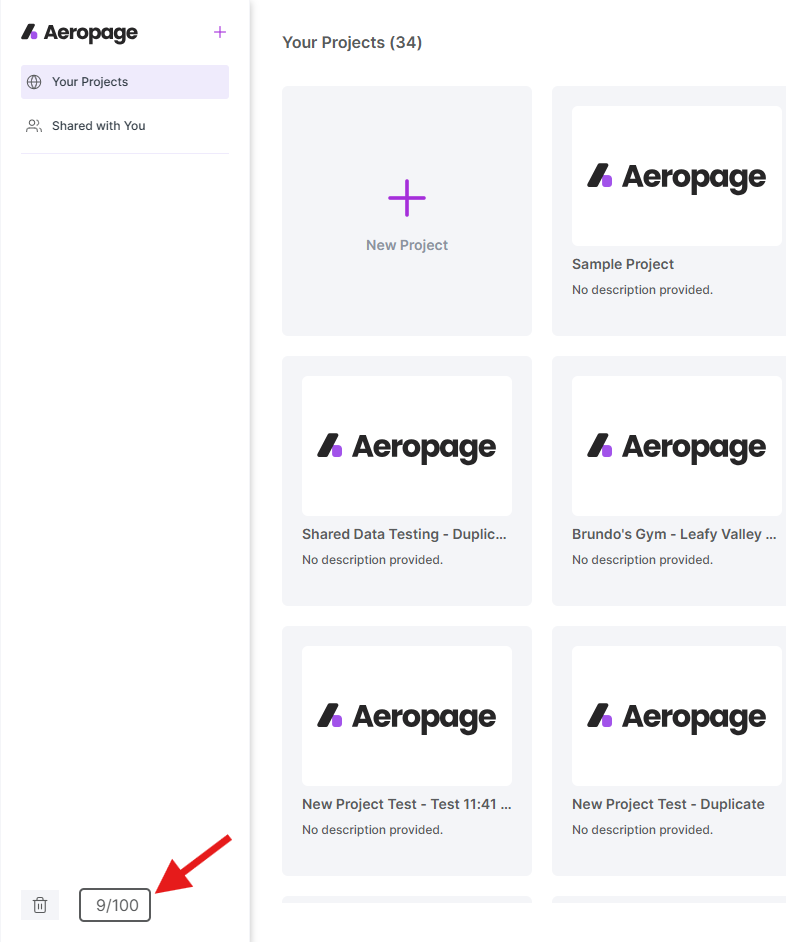This screenshot has width=786, height=942.
Task: Click the large plus icon for New Project
Action: 407,198
